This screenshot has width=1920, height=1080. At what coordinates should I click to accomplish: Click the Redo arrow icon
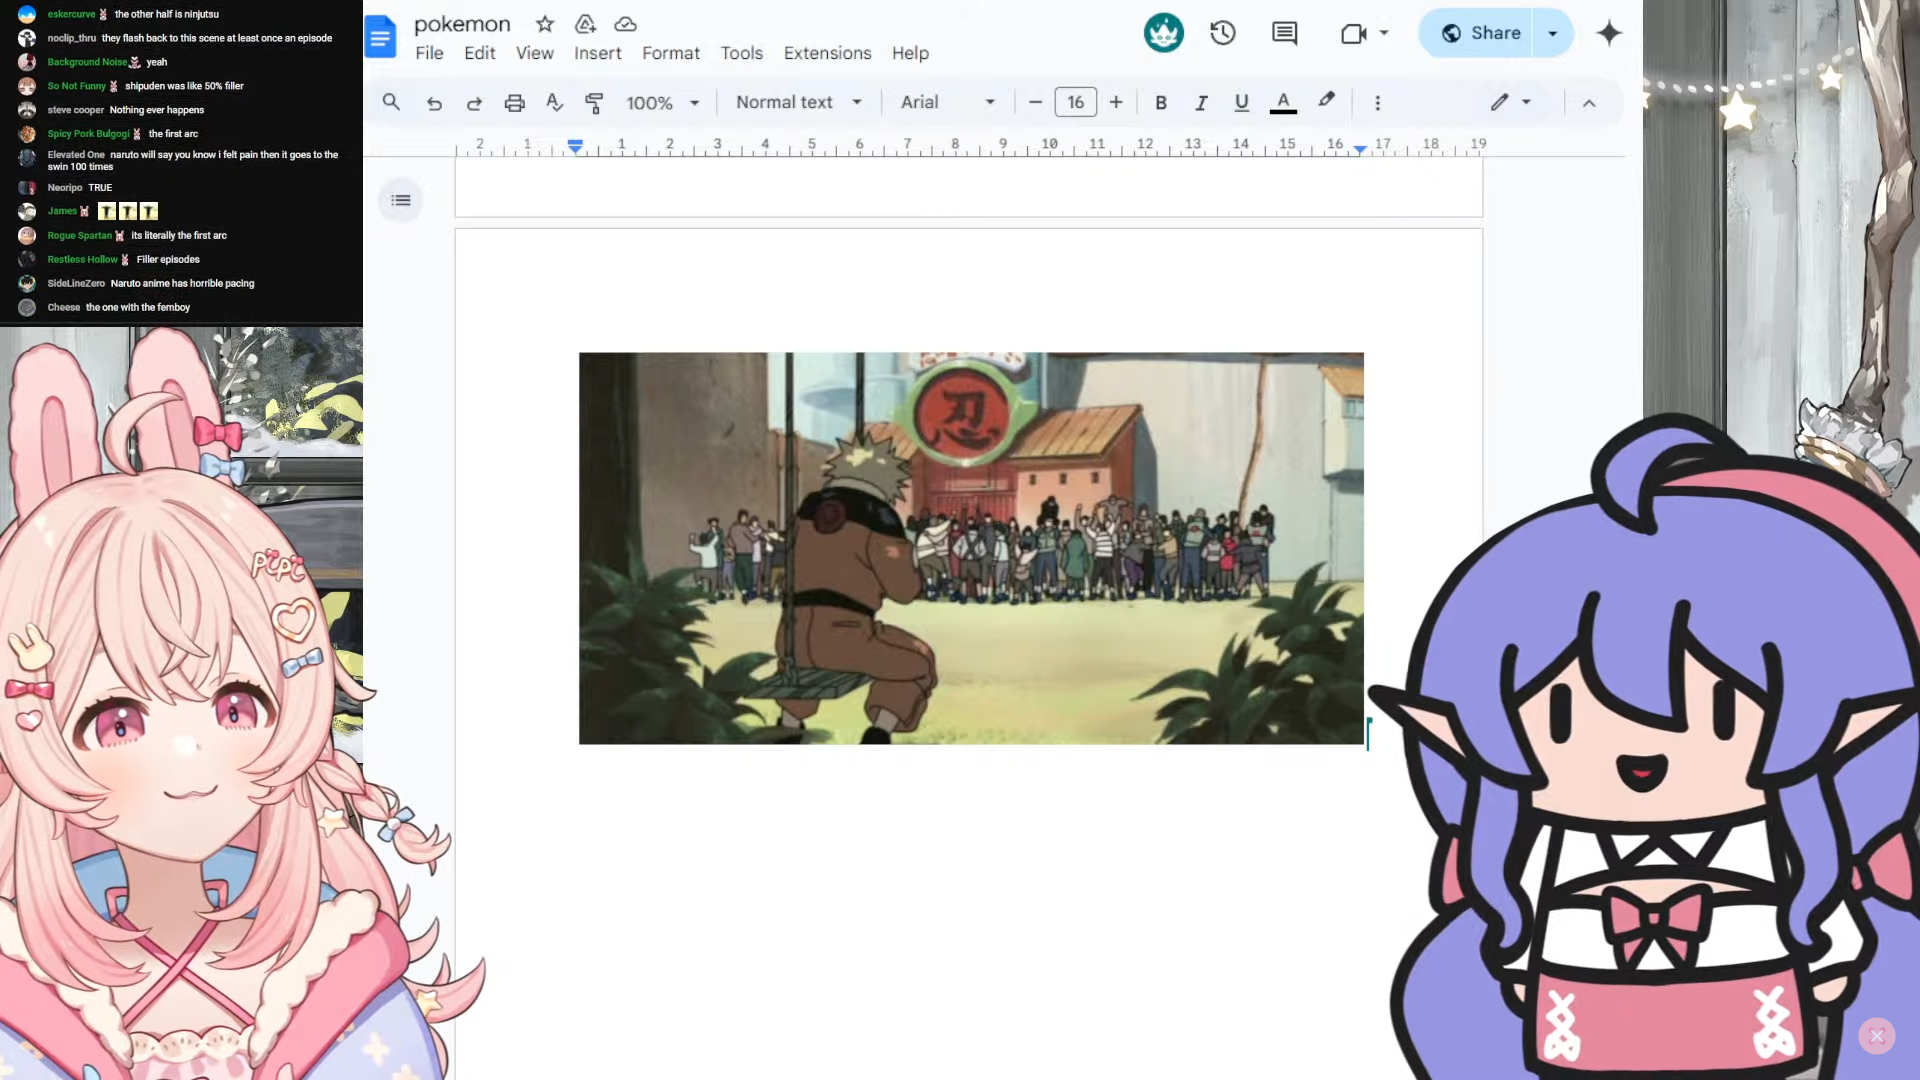[x=474, y=103]
